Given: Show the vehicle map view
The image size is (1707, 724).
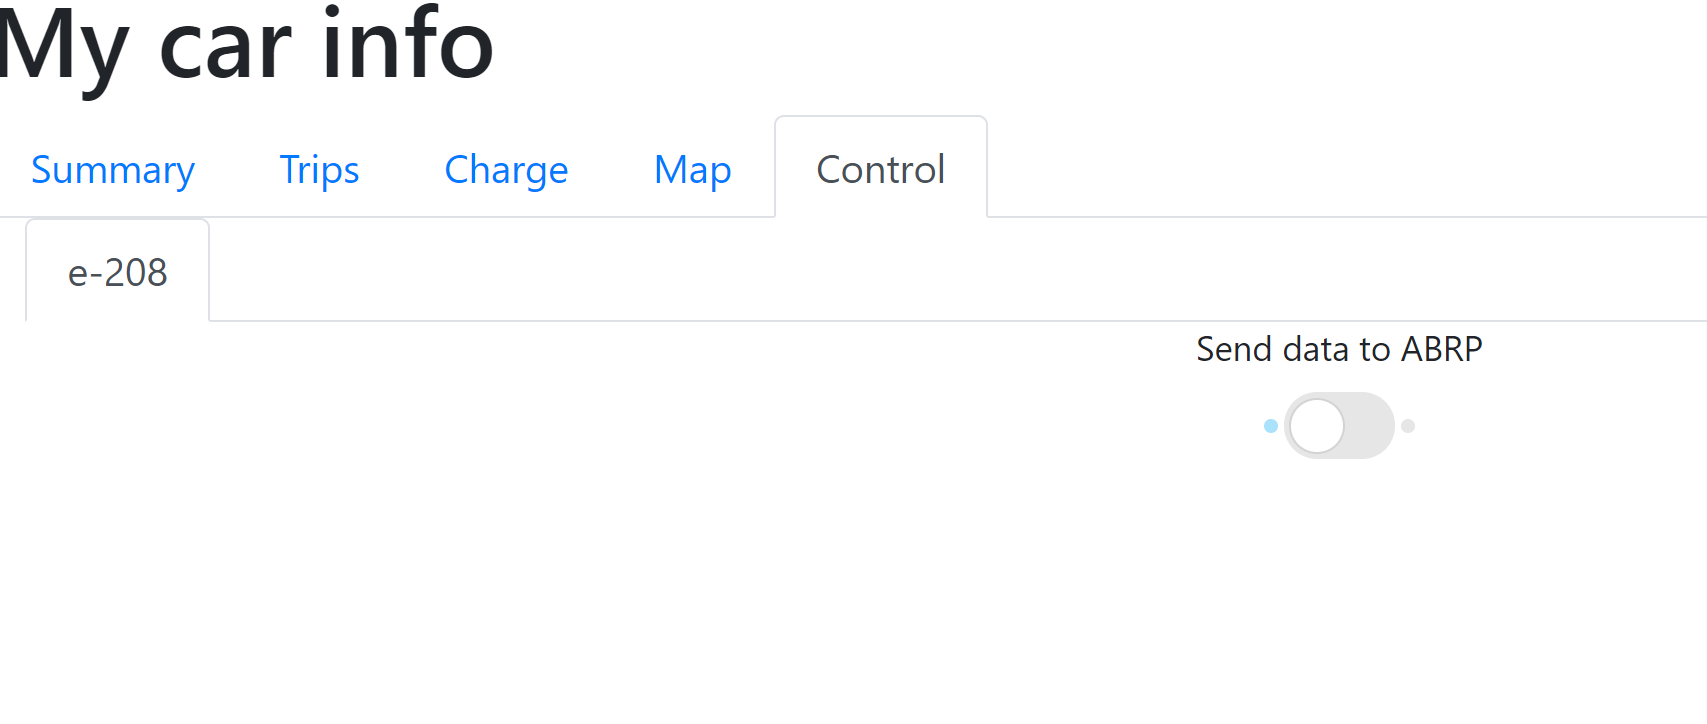Looking at the screenshot, I should (x=692, y=169).
